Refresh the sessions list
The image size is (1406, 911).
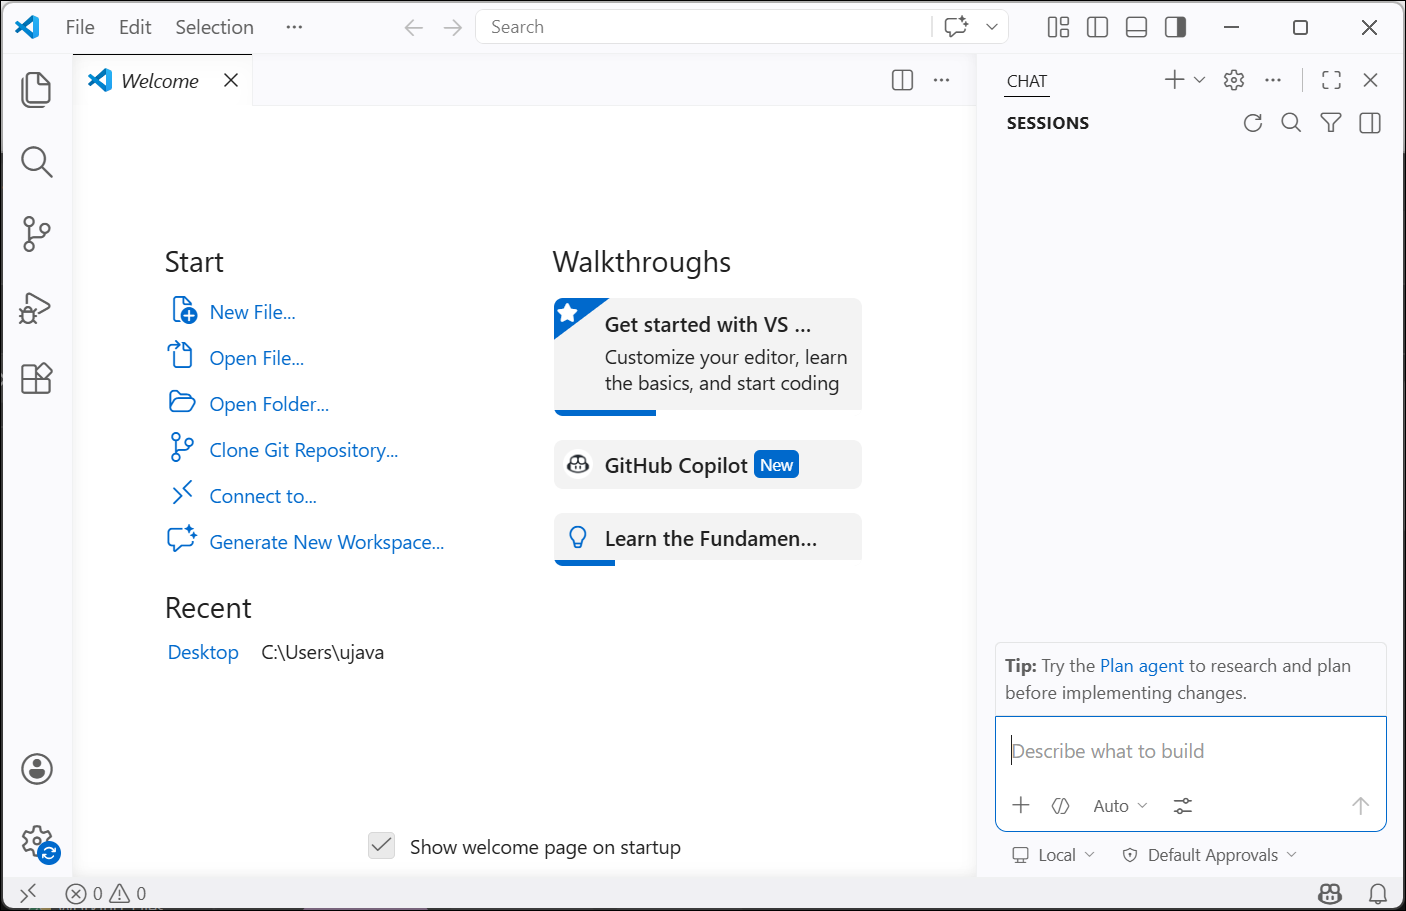1253,123
